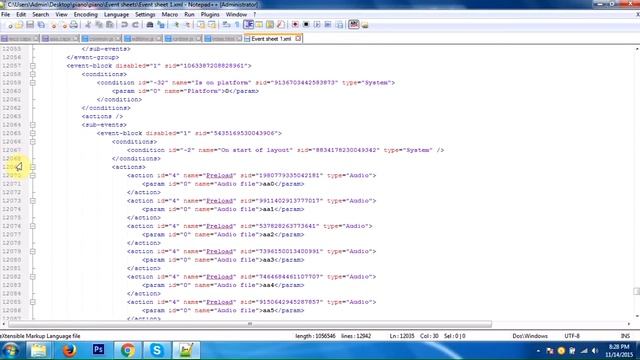
Task: Collapse Preload action fold at line 12079
Action: click(33, 251)
